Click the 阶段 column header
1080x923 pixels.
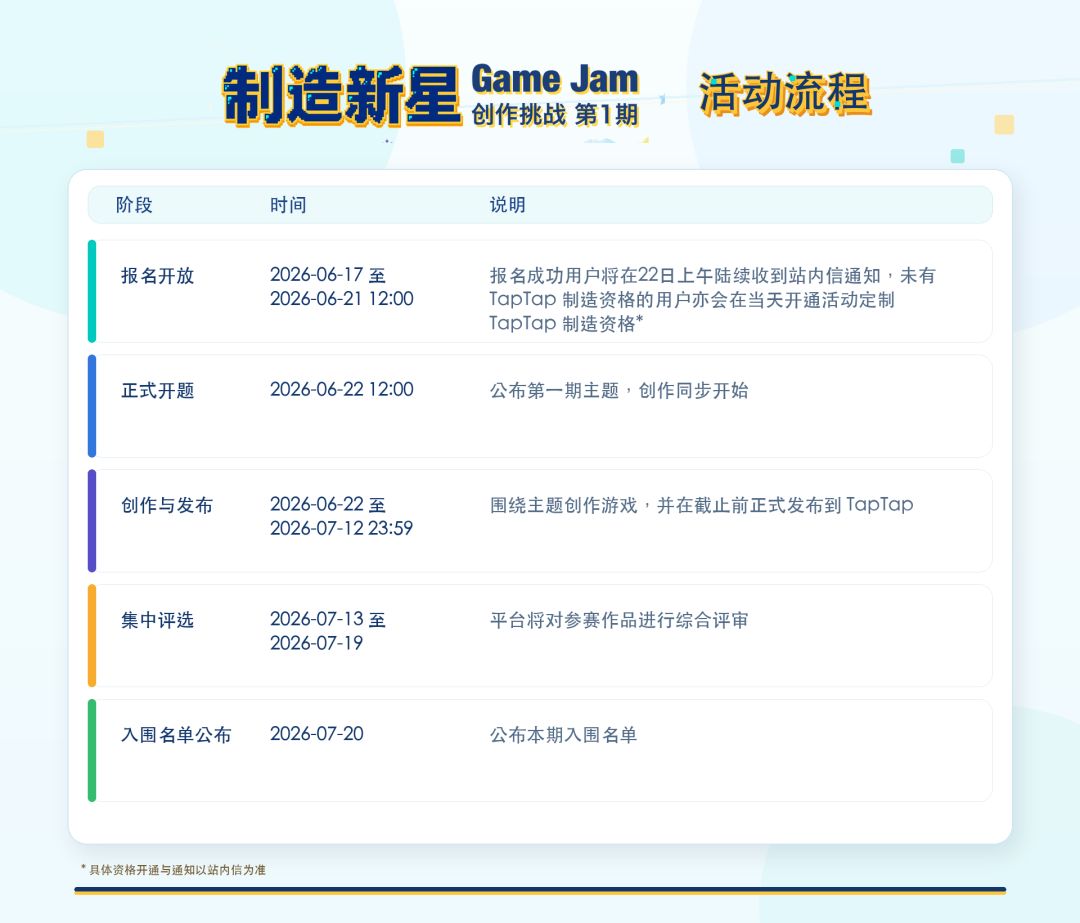(x=134, y=205)
